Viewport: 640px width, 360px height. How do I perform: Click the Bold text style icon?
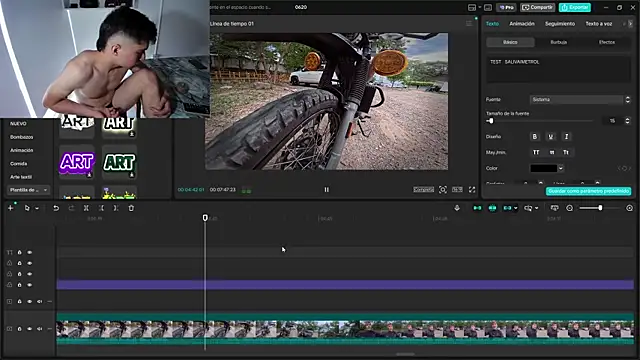tap(535, 137)
